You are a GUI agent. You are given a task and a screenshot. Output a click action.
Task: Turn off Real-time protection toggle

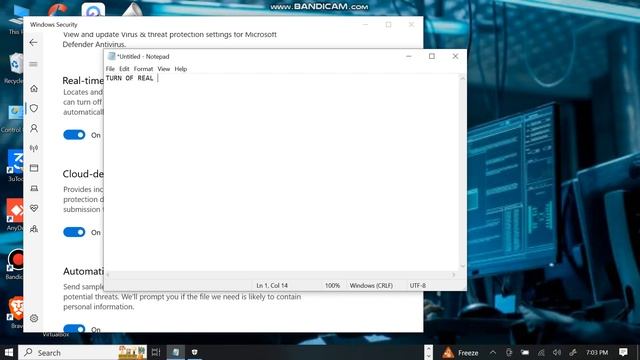tap(74, 135)
